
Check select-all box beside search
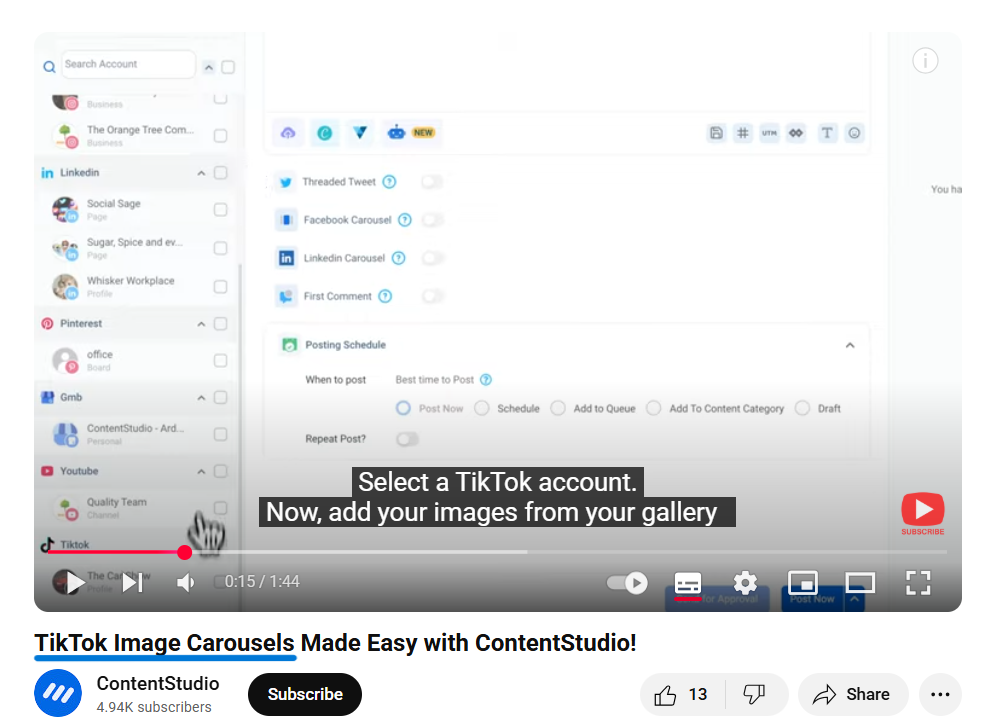[228, 67]
